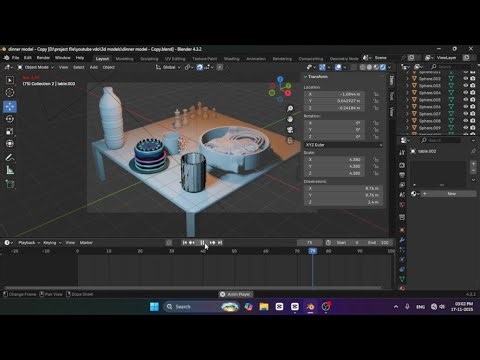Switch to the UV Editing workspace tab

click(175, 59)
